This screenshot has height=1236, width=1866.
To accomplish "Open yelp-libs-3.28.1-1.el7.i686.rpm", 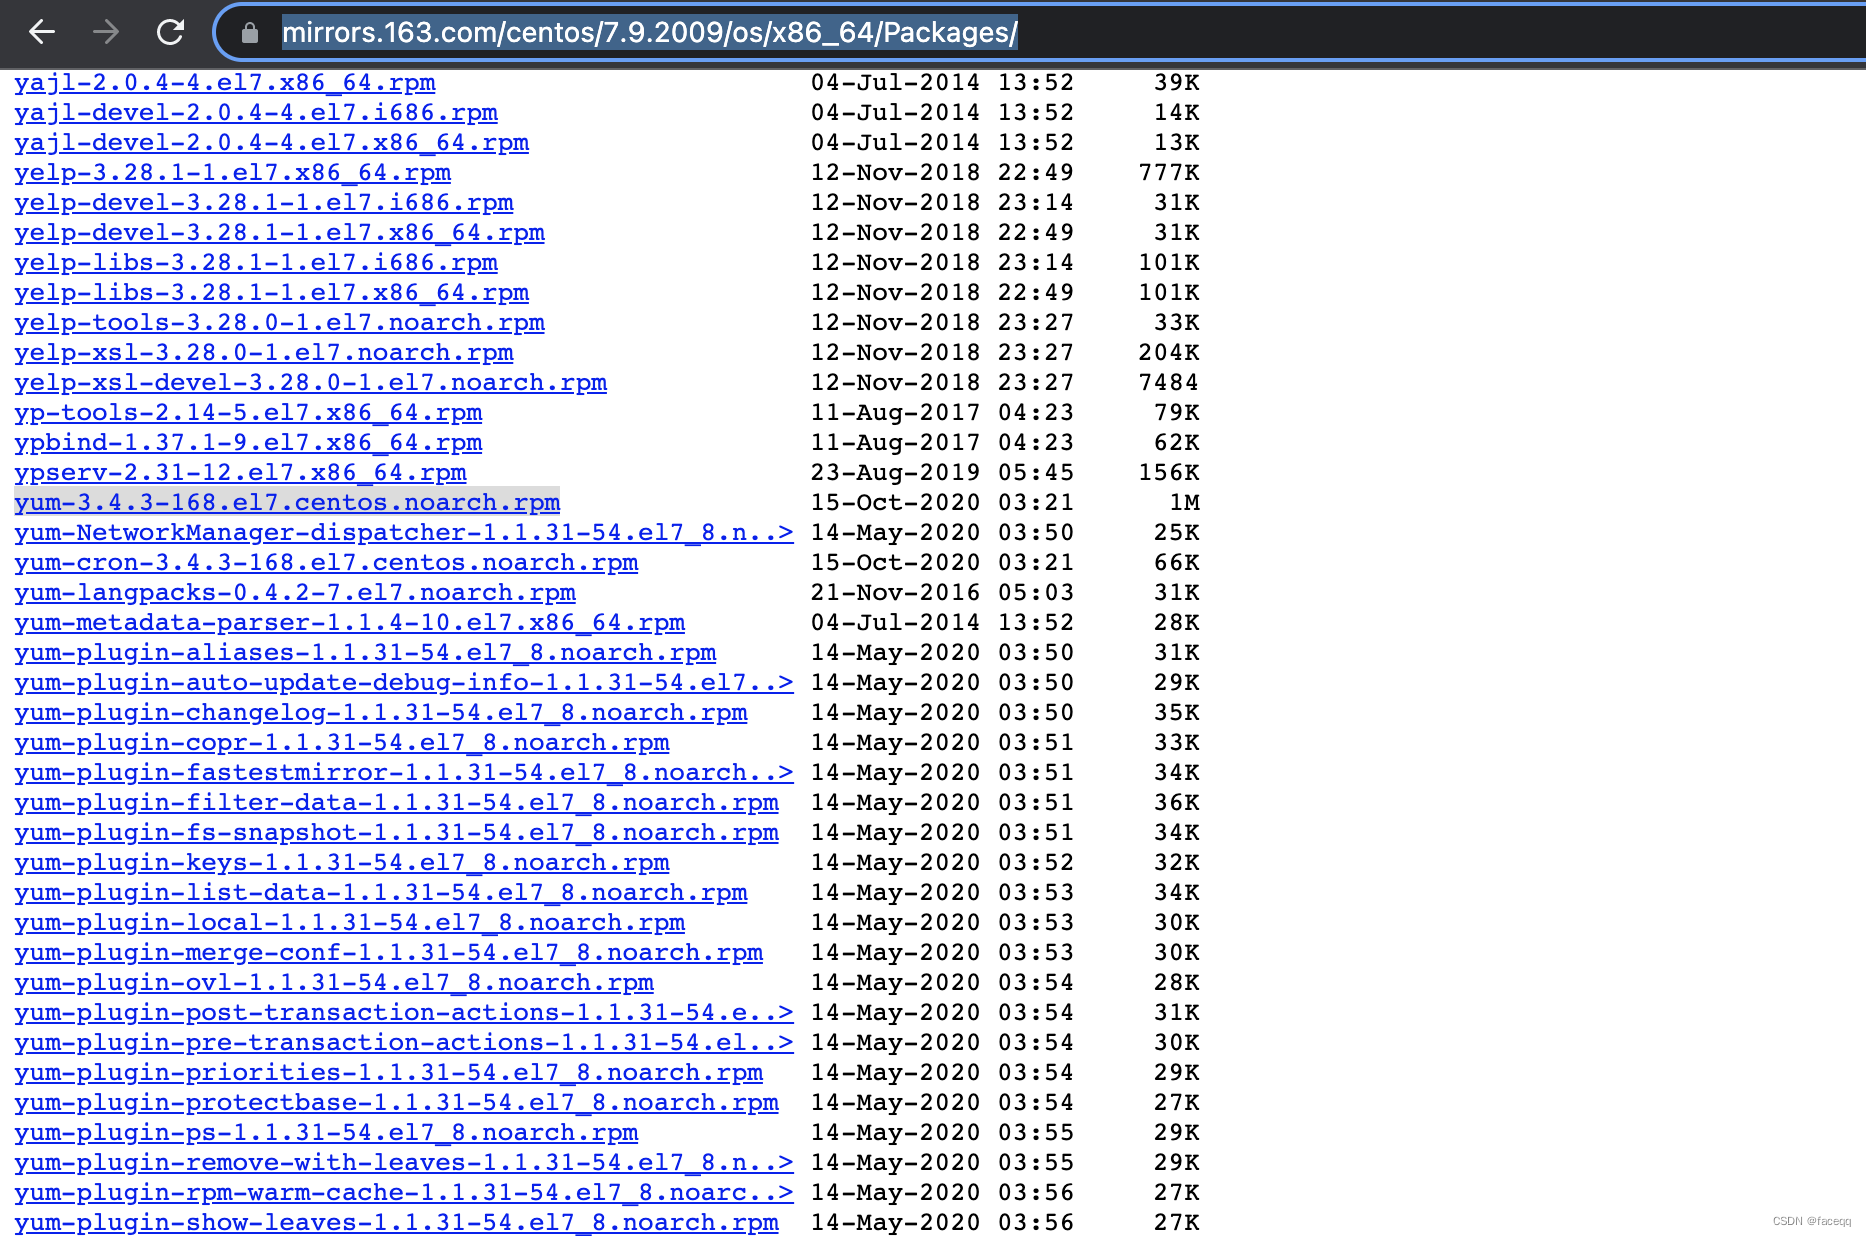I will 256,263.
